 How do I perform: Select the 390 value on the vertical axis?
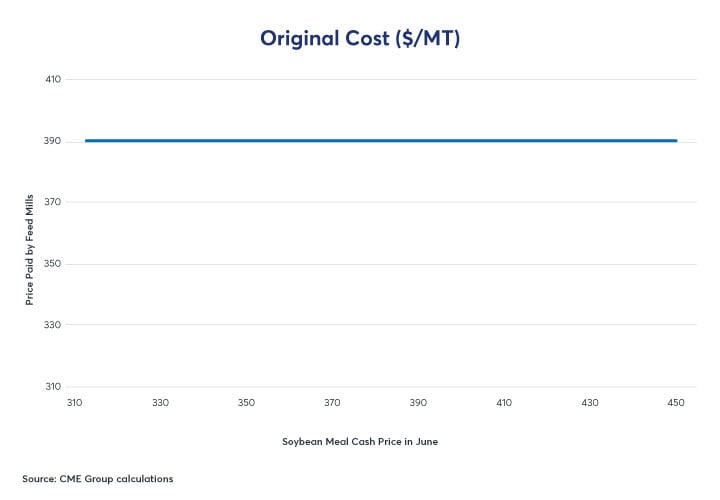pos(52,141)
